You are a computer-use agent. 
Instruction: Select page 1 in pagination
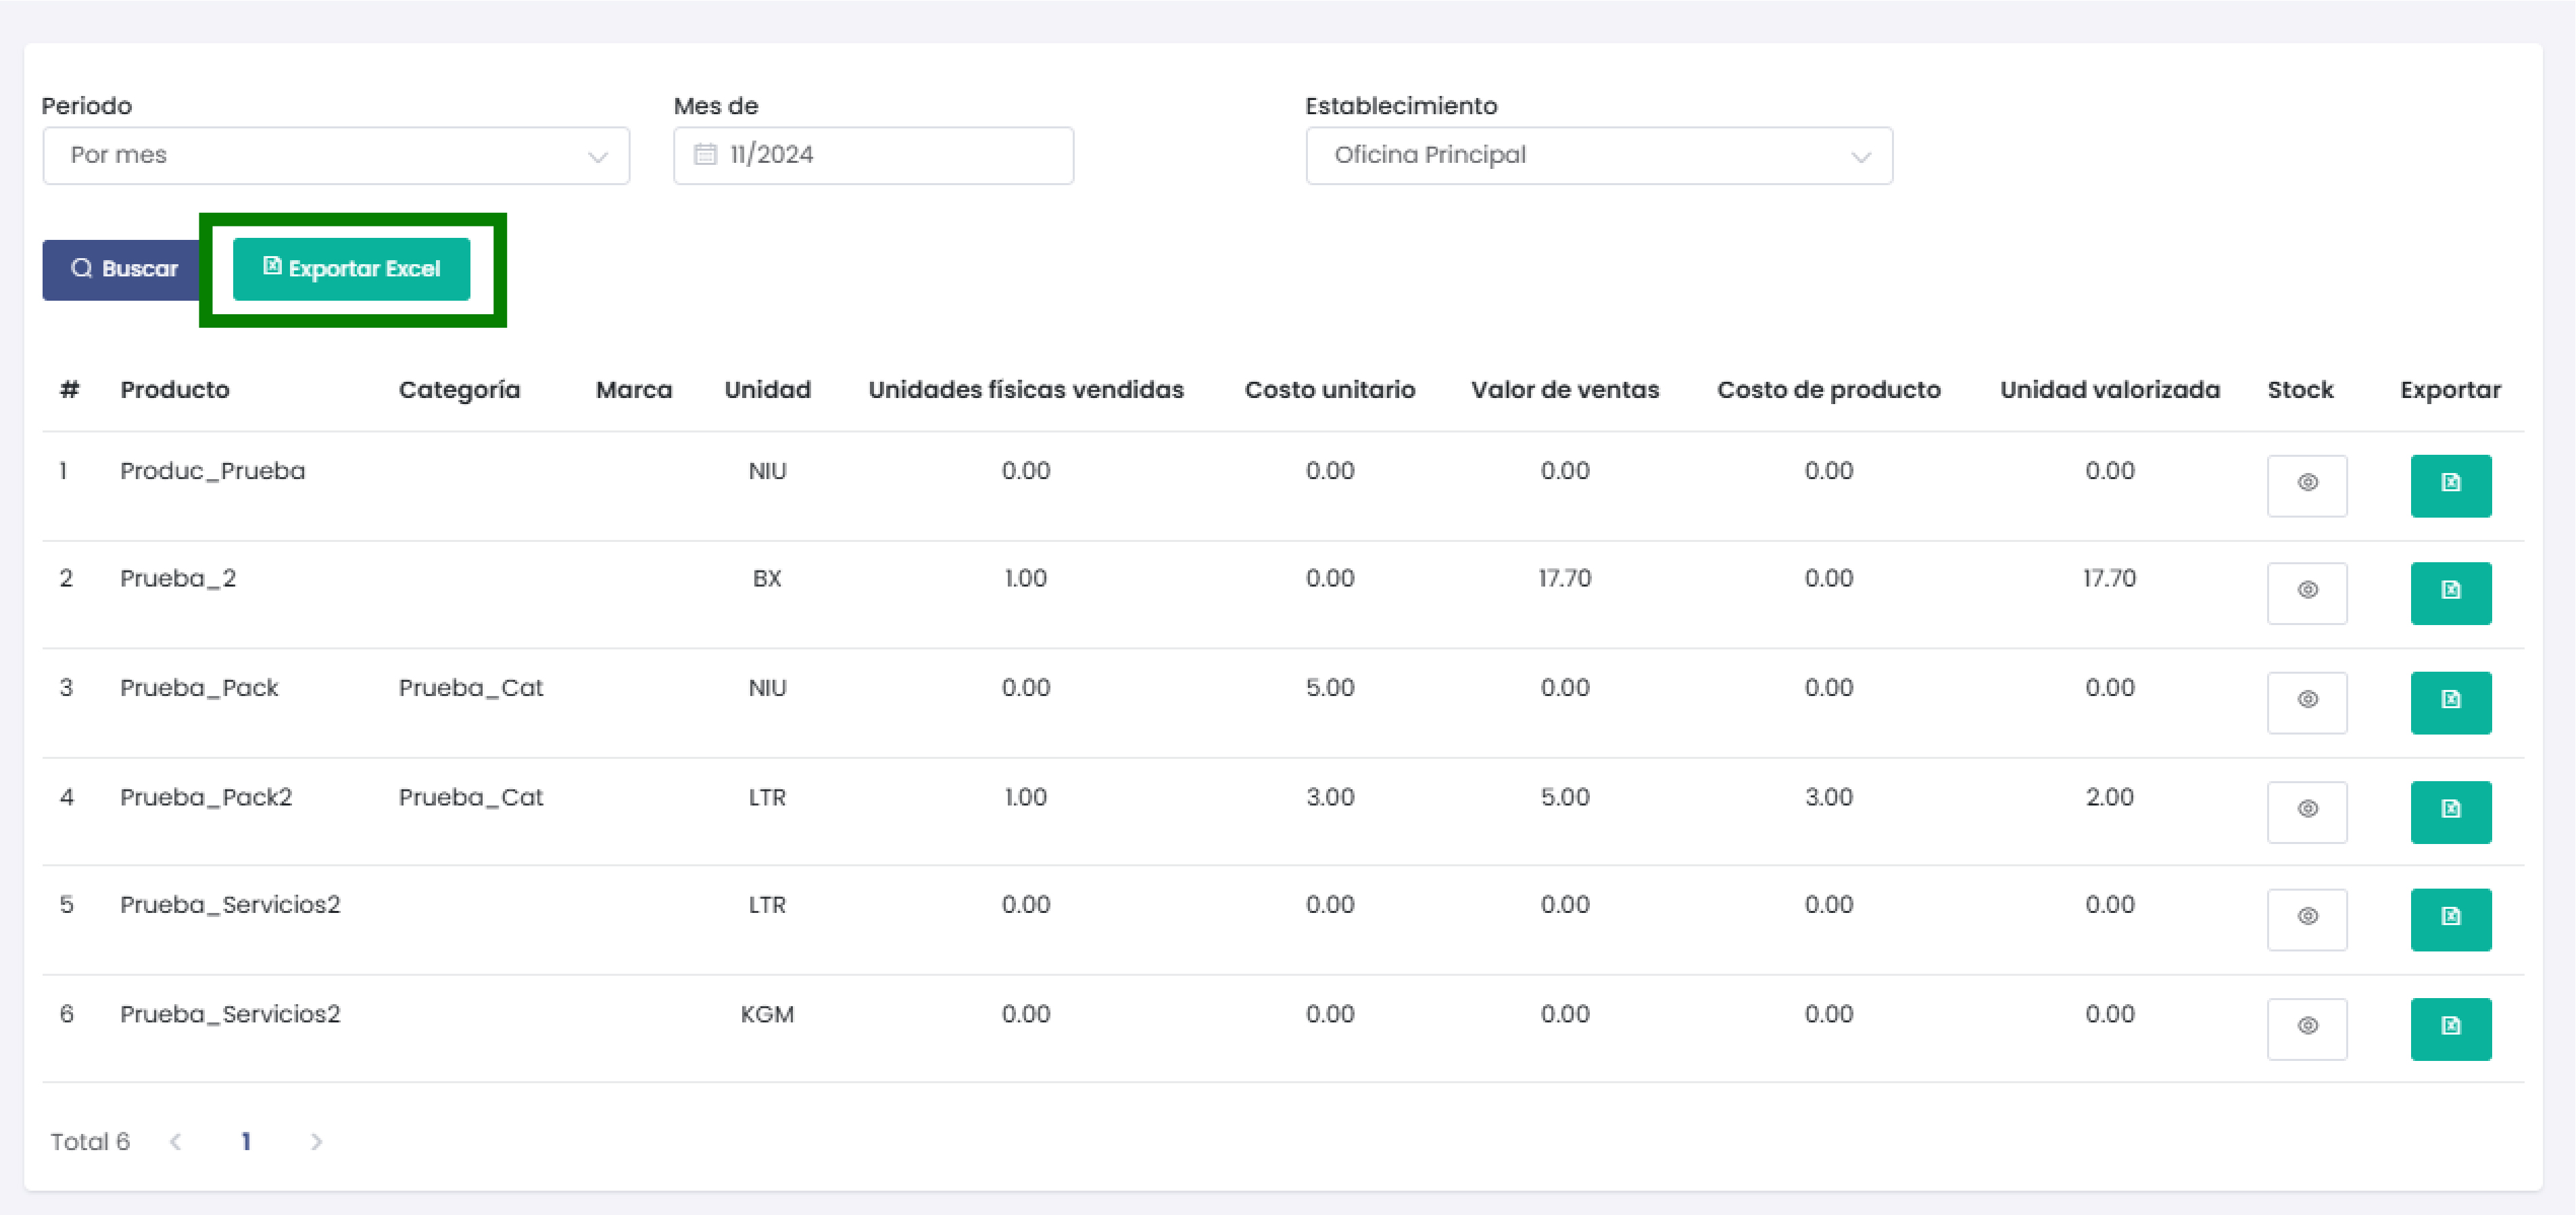point(246,1141)
